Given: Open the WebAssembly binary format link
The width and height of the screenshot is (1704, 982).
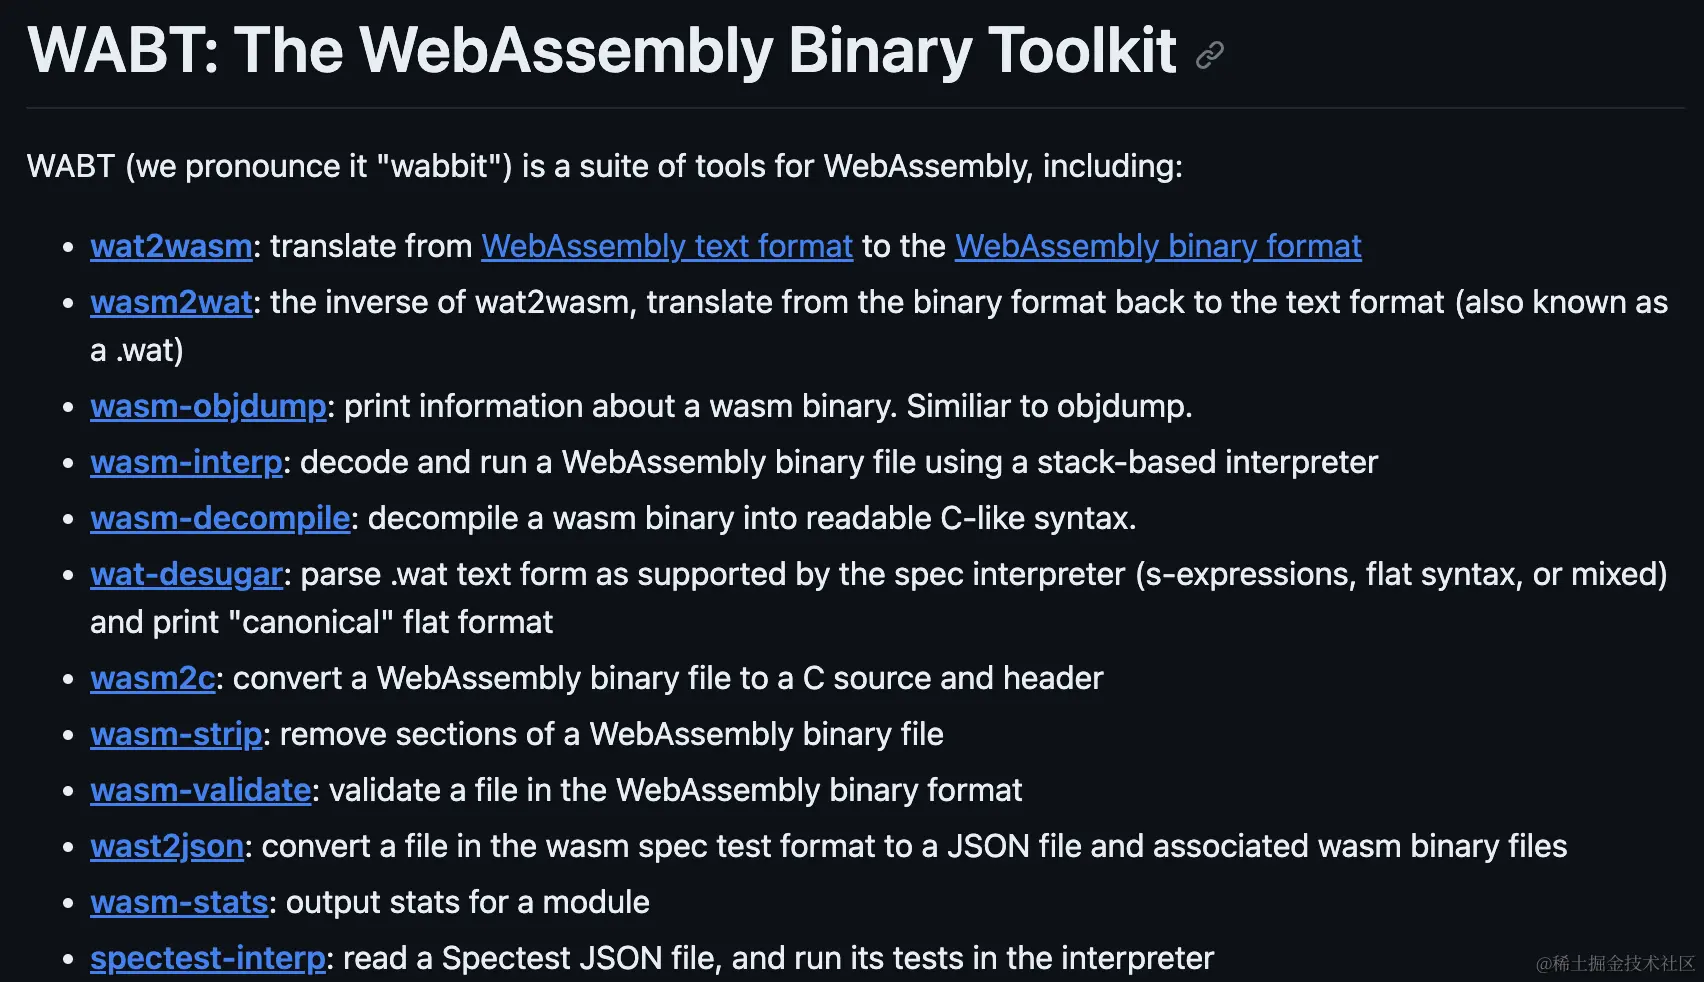Looking at the screenshot, I should click(1158, 246).
